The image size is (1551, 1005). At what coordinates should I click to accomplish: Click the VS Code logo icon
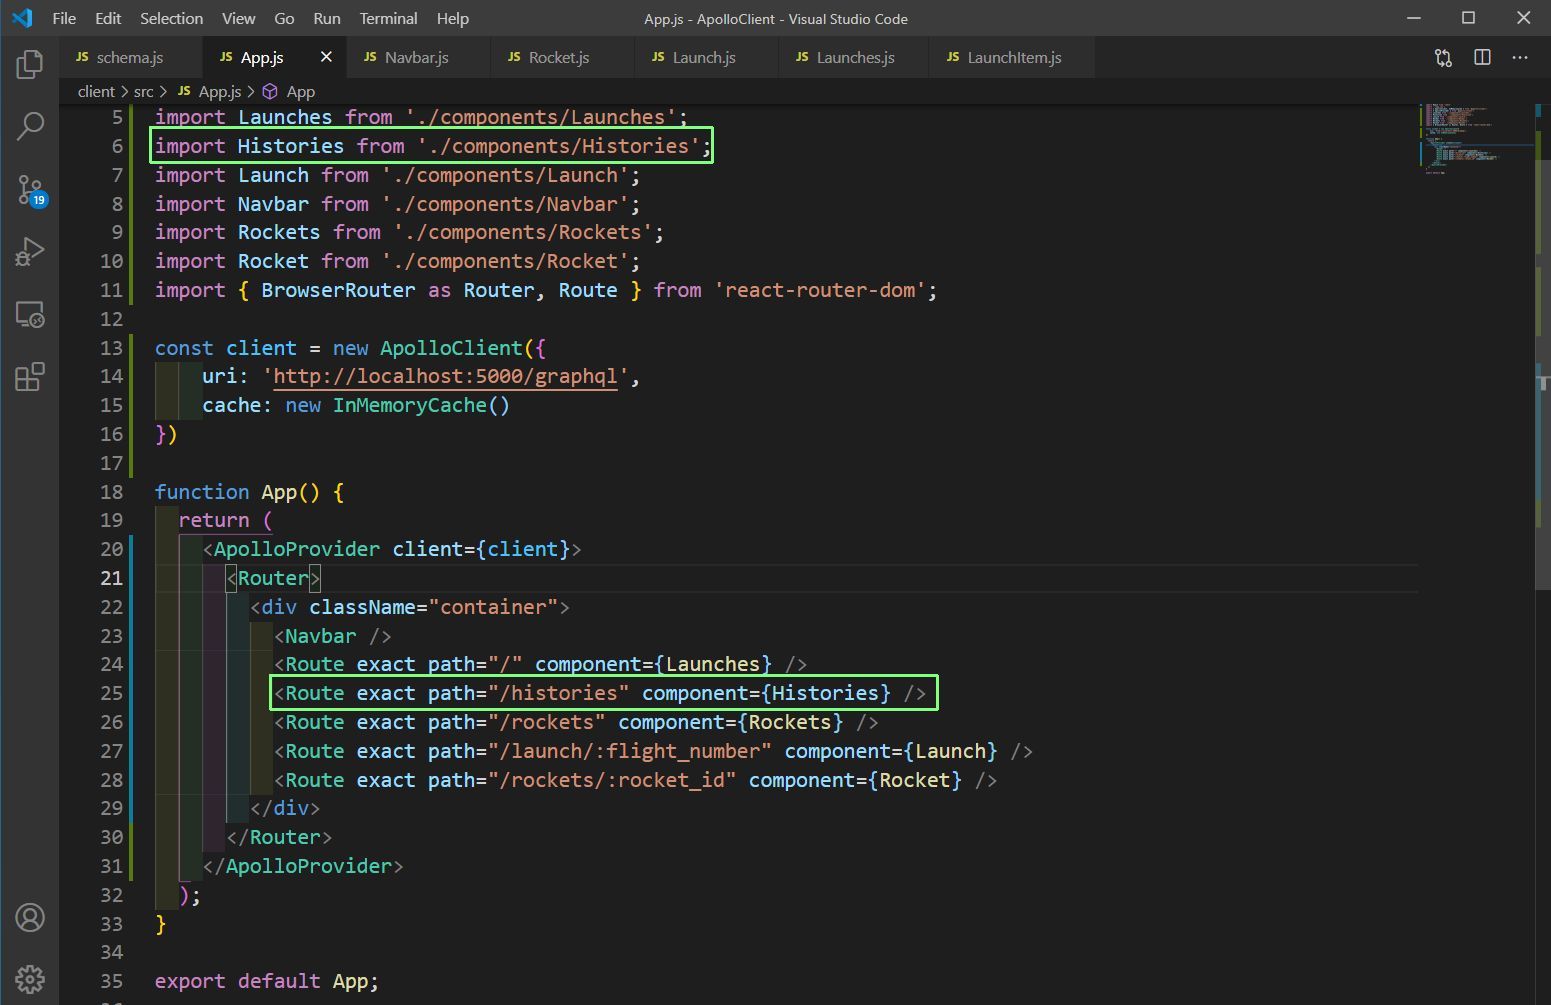click(x=22, y=18)
